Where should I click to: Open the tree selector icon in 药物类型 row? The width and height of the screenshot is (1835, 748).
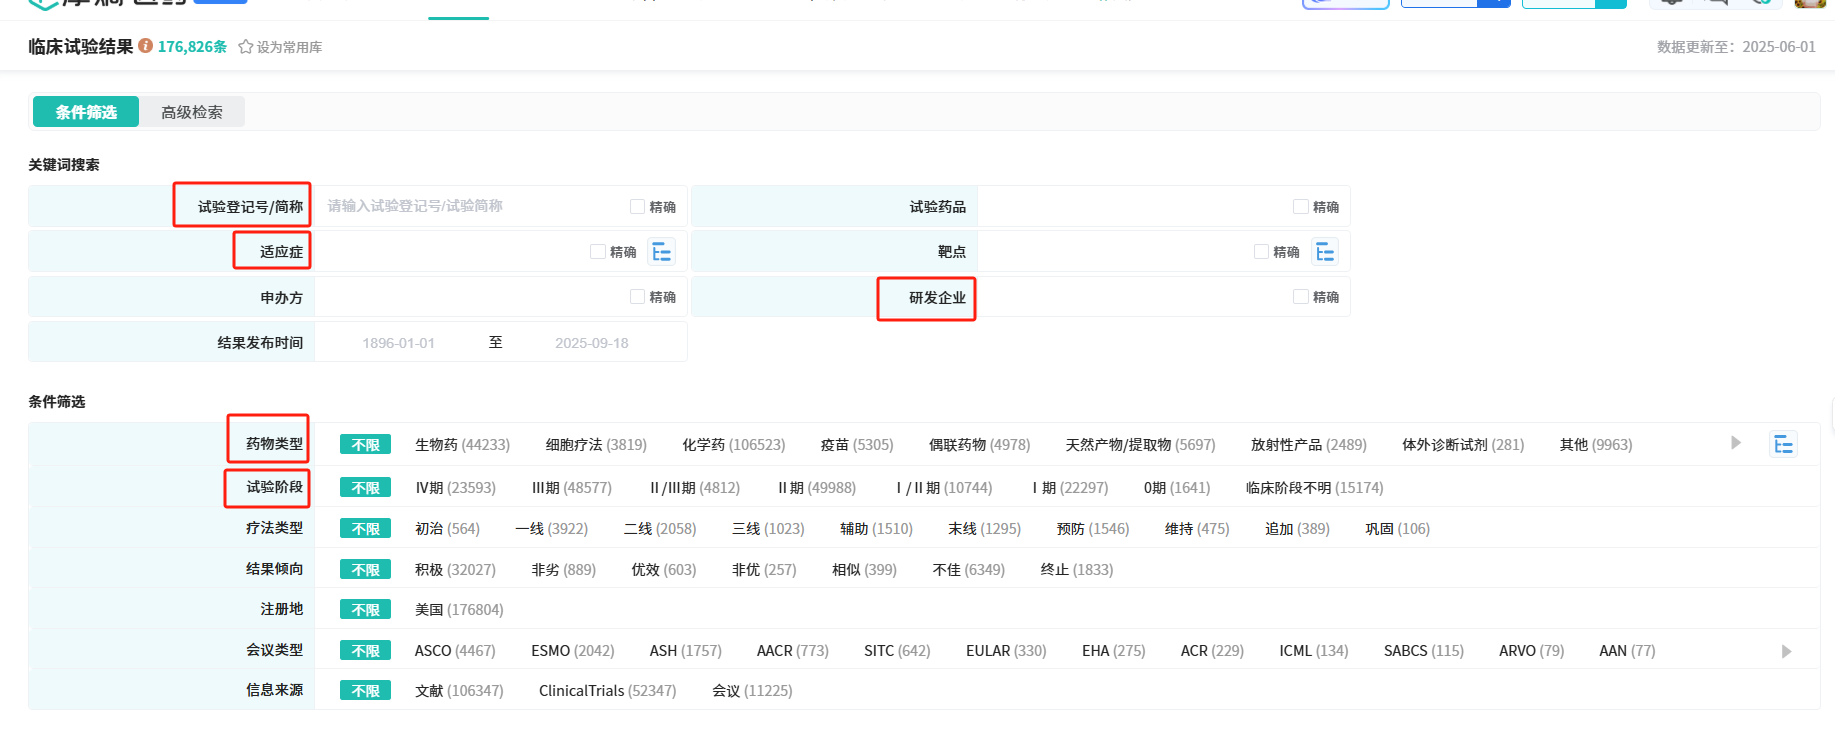(1783, 444)
